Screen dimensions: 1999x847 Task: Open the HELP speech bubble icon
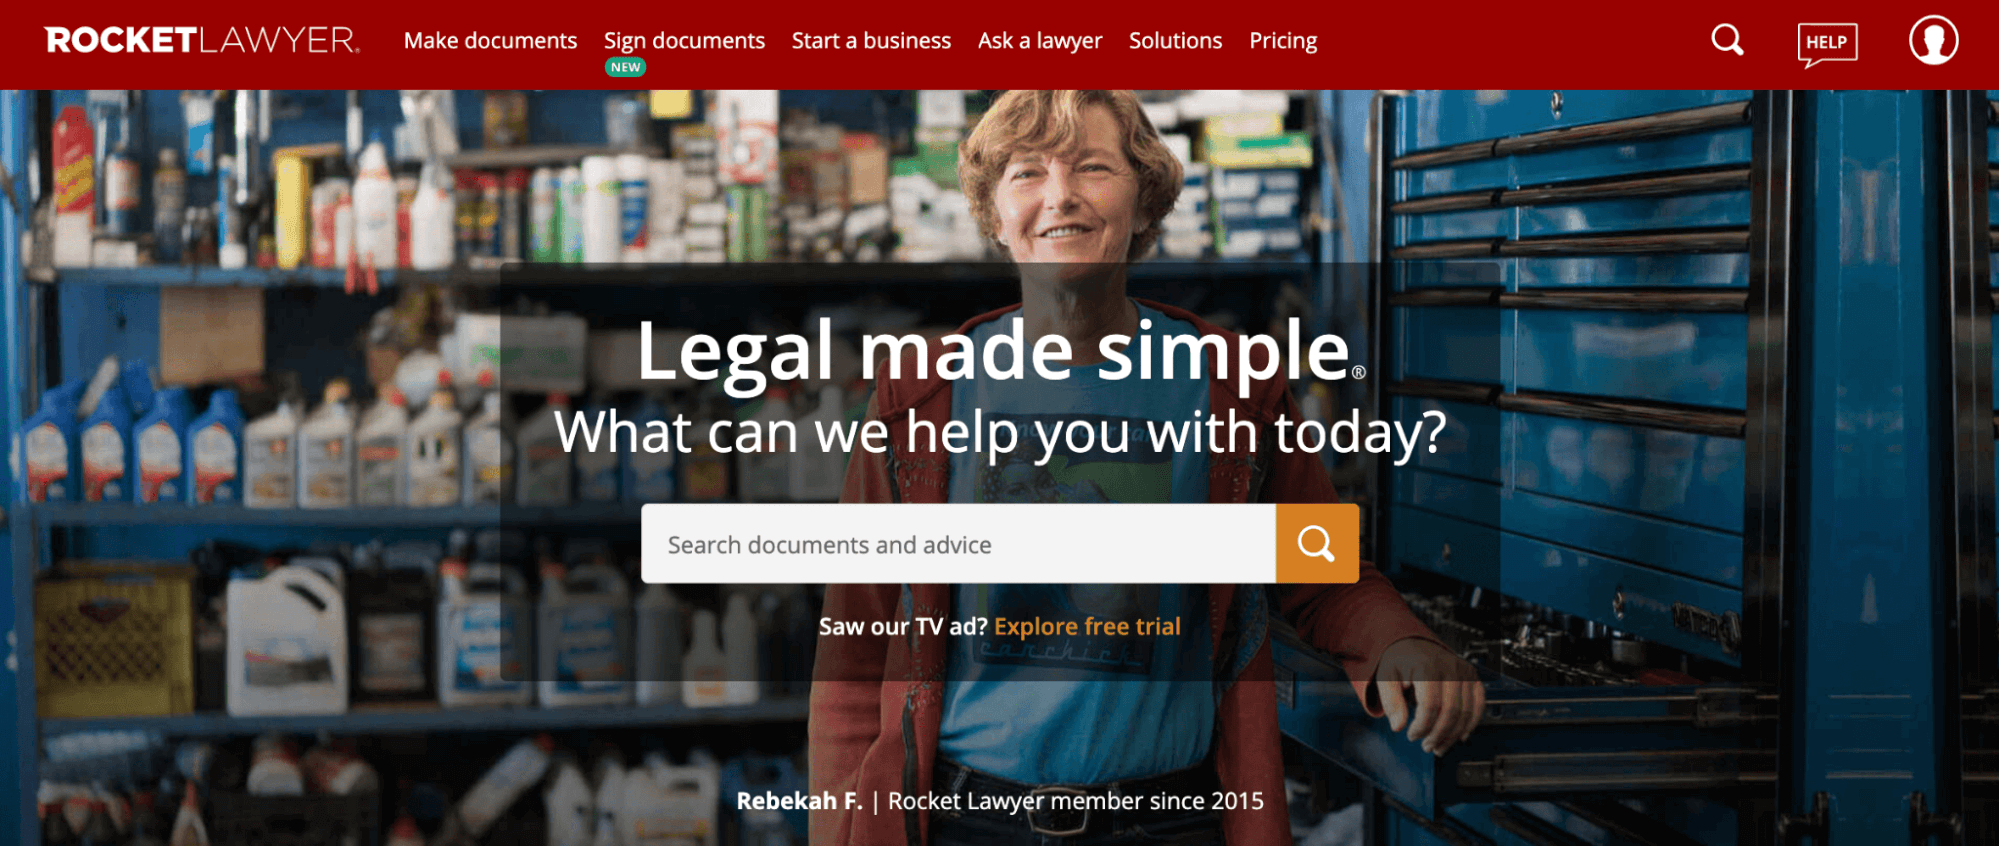pyautogui.click(x=1827, y=44)
